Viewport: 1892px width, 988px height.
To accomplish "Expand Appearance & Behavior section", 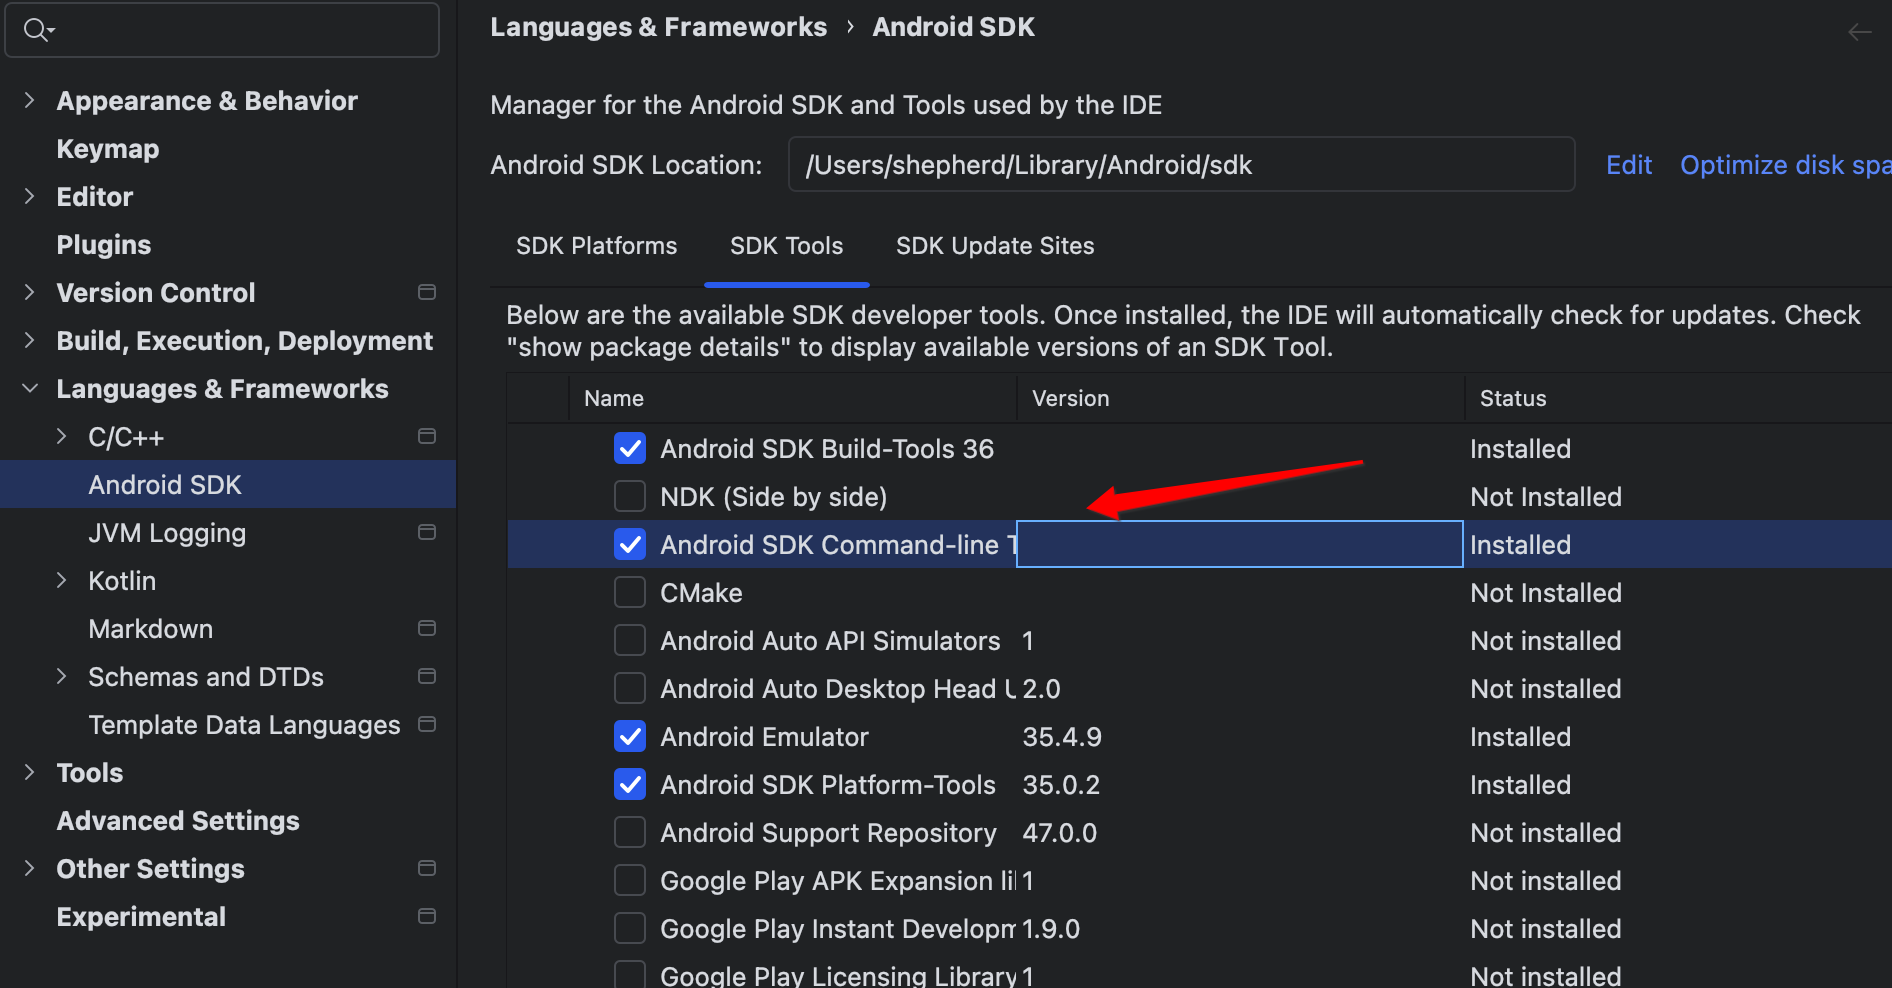I will tap(30, 100).
